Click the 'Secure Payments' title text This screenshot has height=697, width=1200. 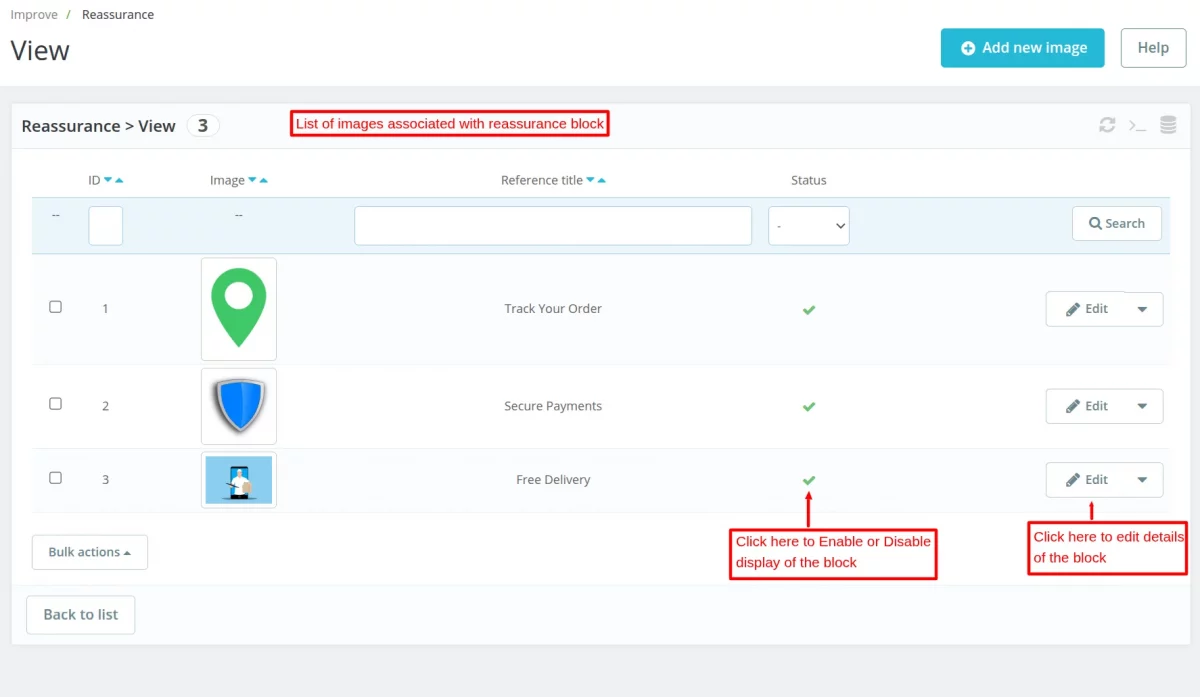[x=553, y=407]
